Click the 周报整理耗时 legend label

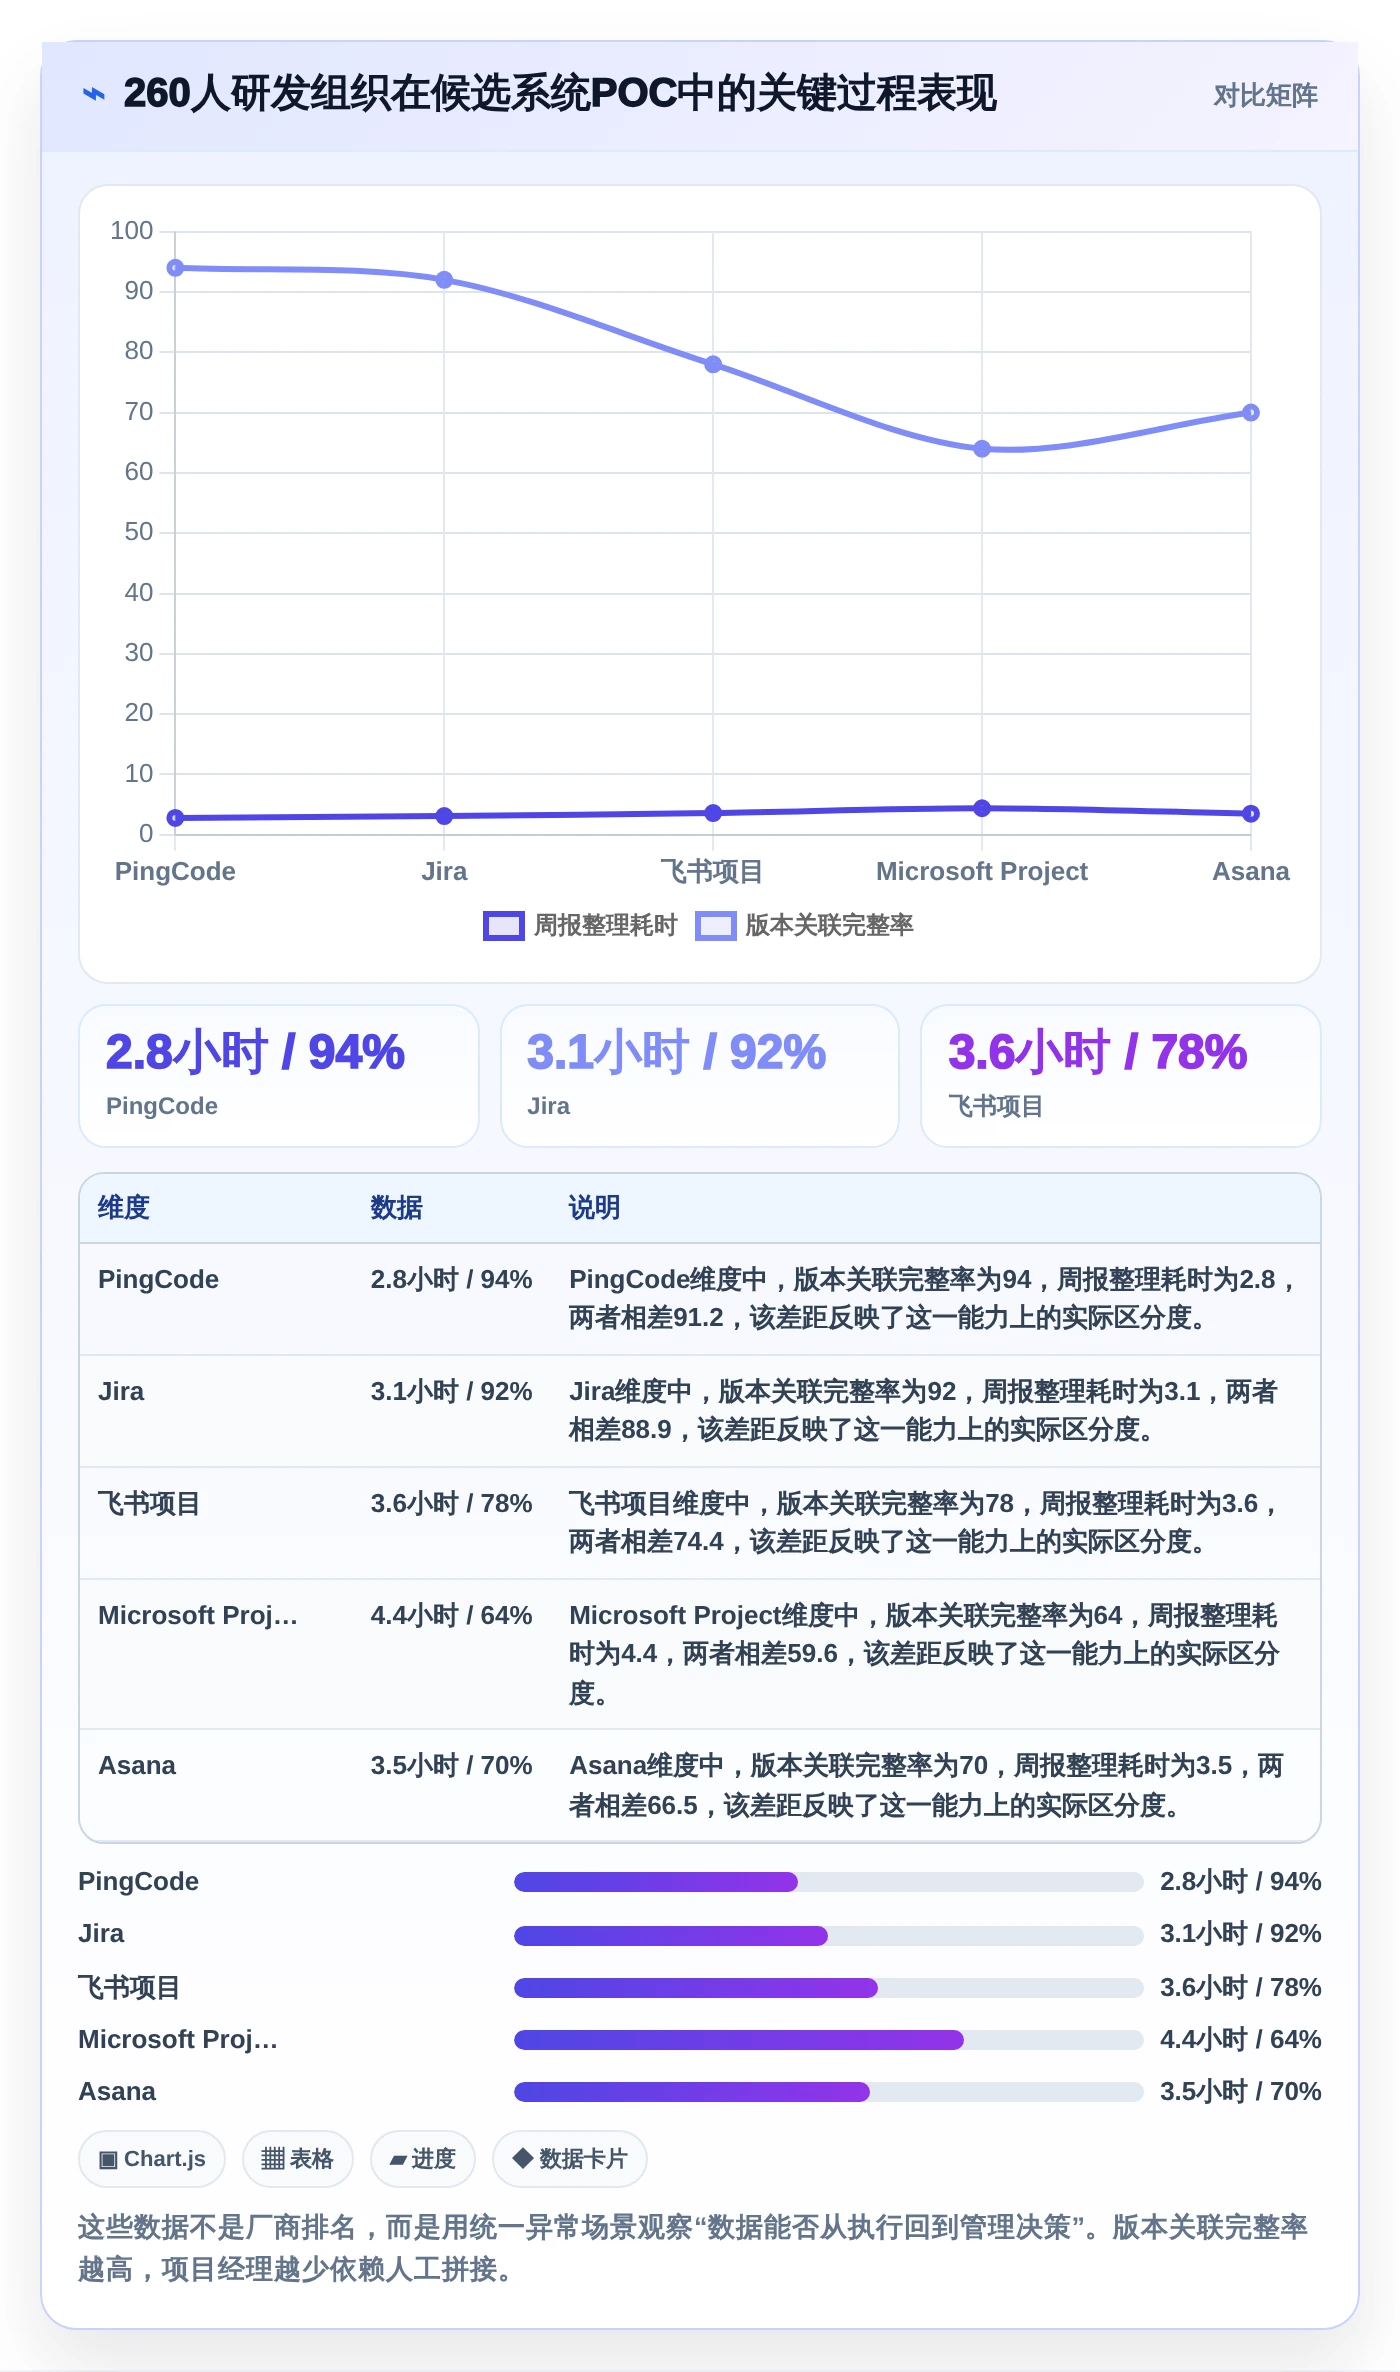click(605, 926)
